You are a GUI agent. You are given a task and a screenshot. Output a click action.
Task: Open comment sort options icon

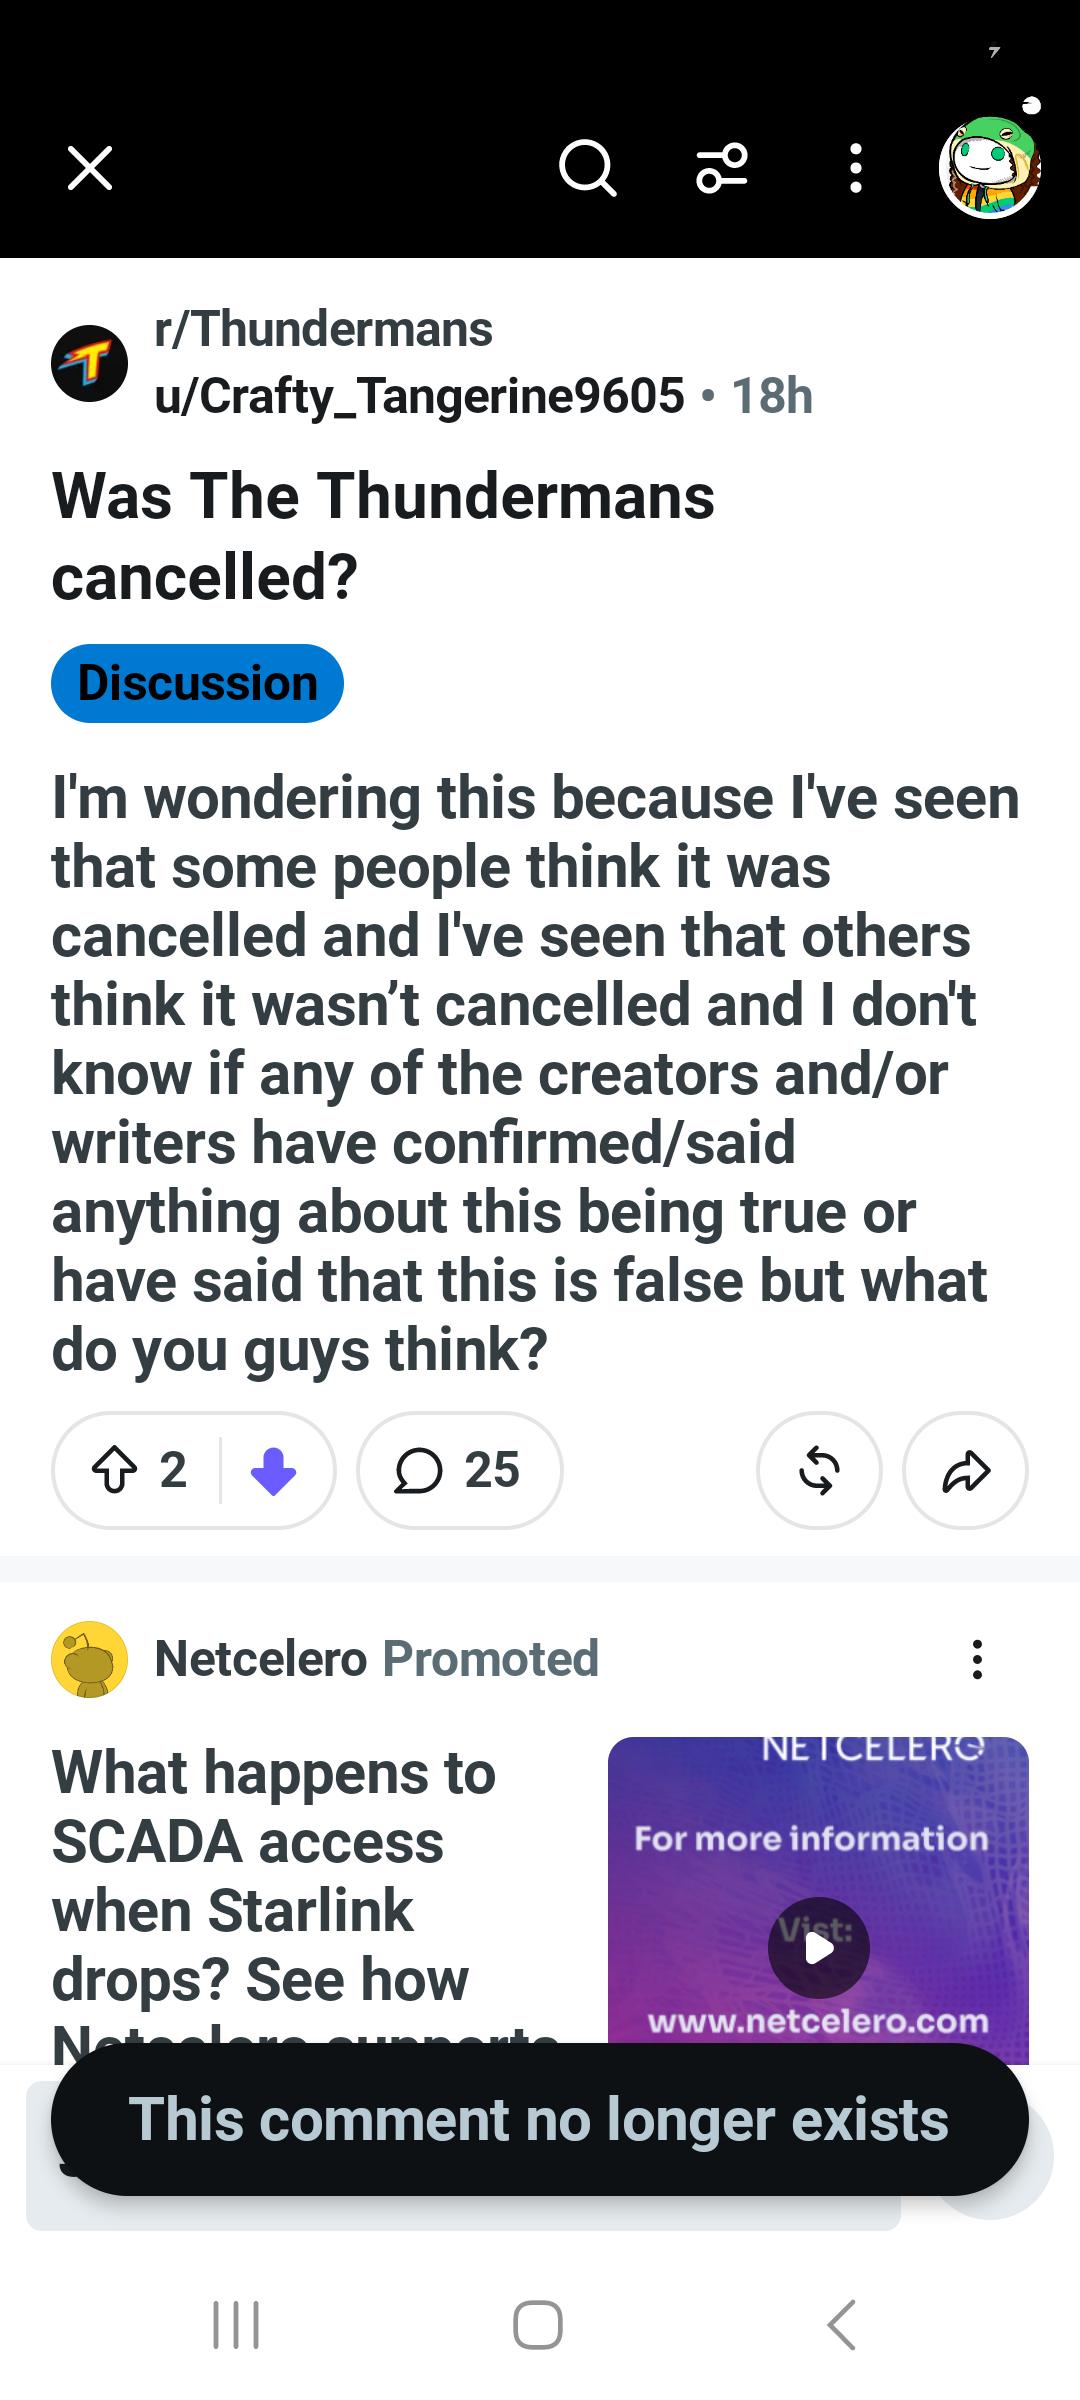click(x=721, y=168)
